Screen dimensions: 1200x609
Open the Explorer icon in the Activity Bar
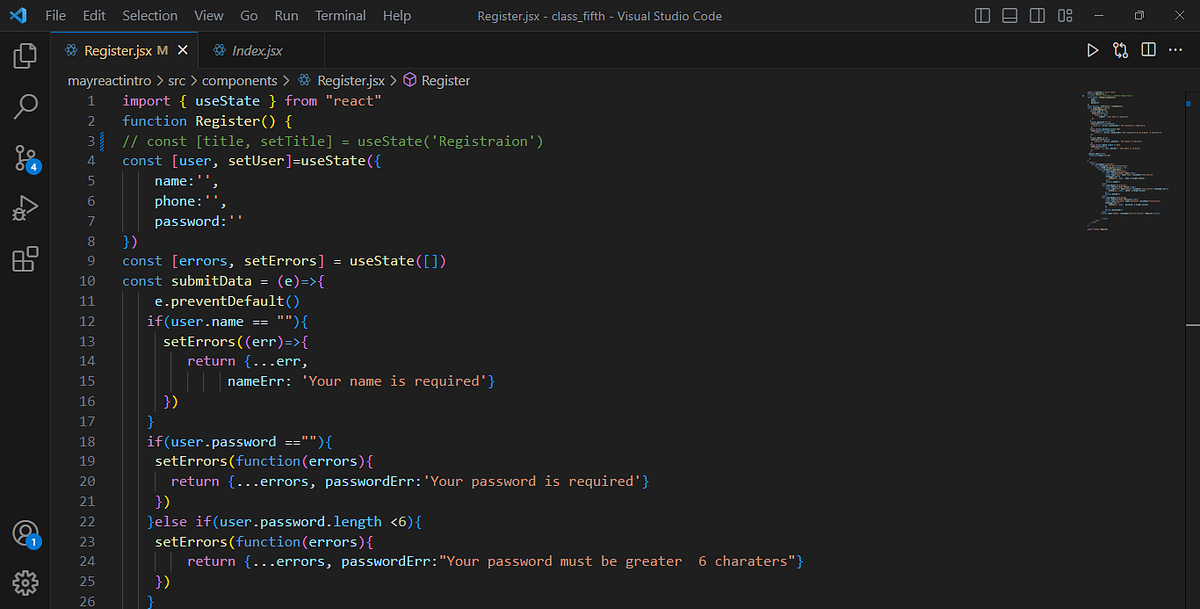click(24, 56)
